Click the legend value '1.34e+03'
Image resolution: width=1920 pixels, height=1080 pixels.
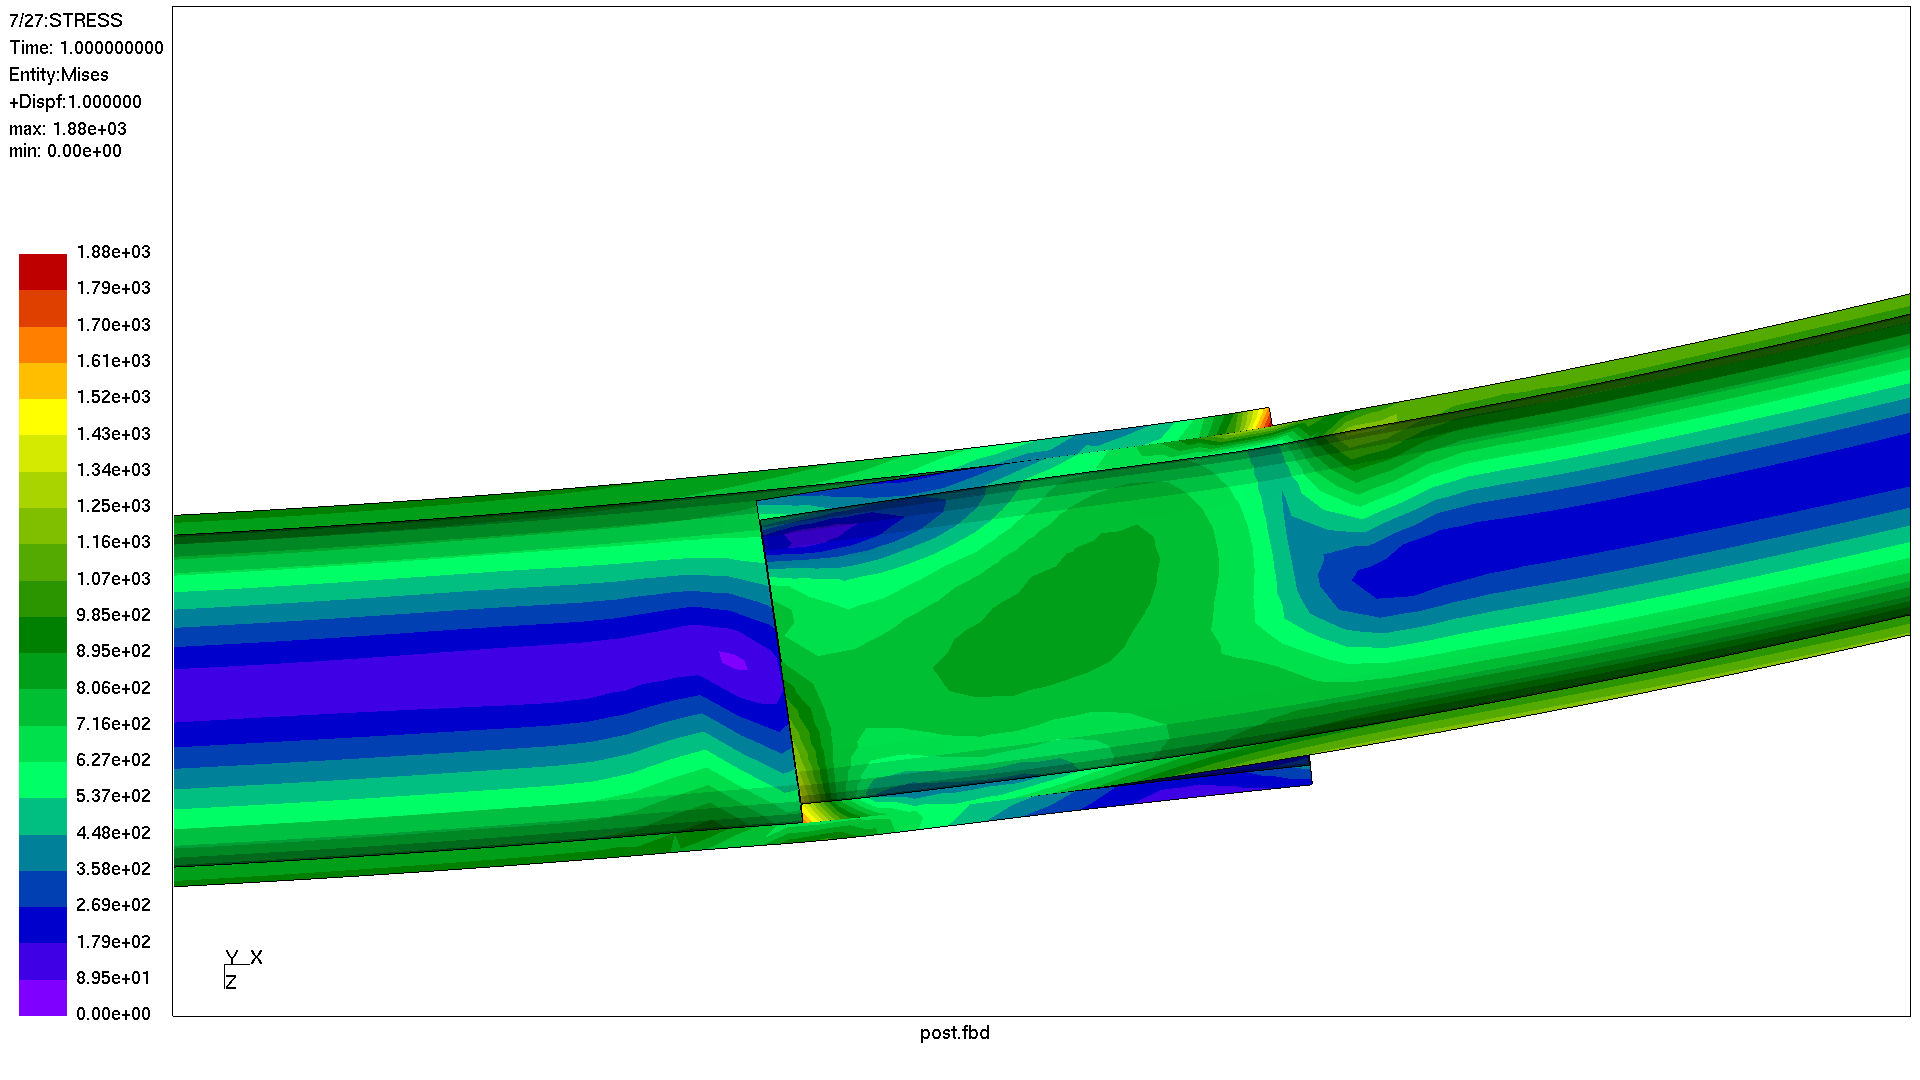click(114, 470)
